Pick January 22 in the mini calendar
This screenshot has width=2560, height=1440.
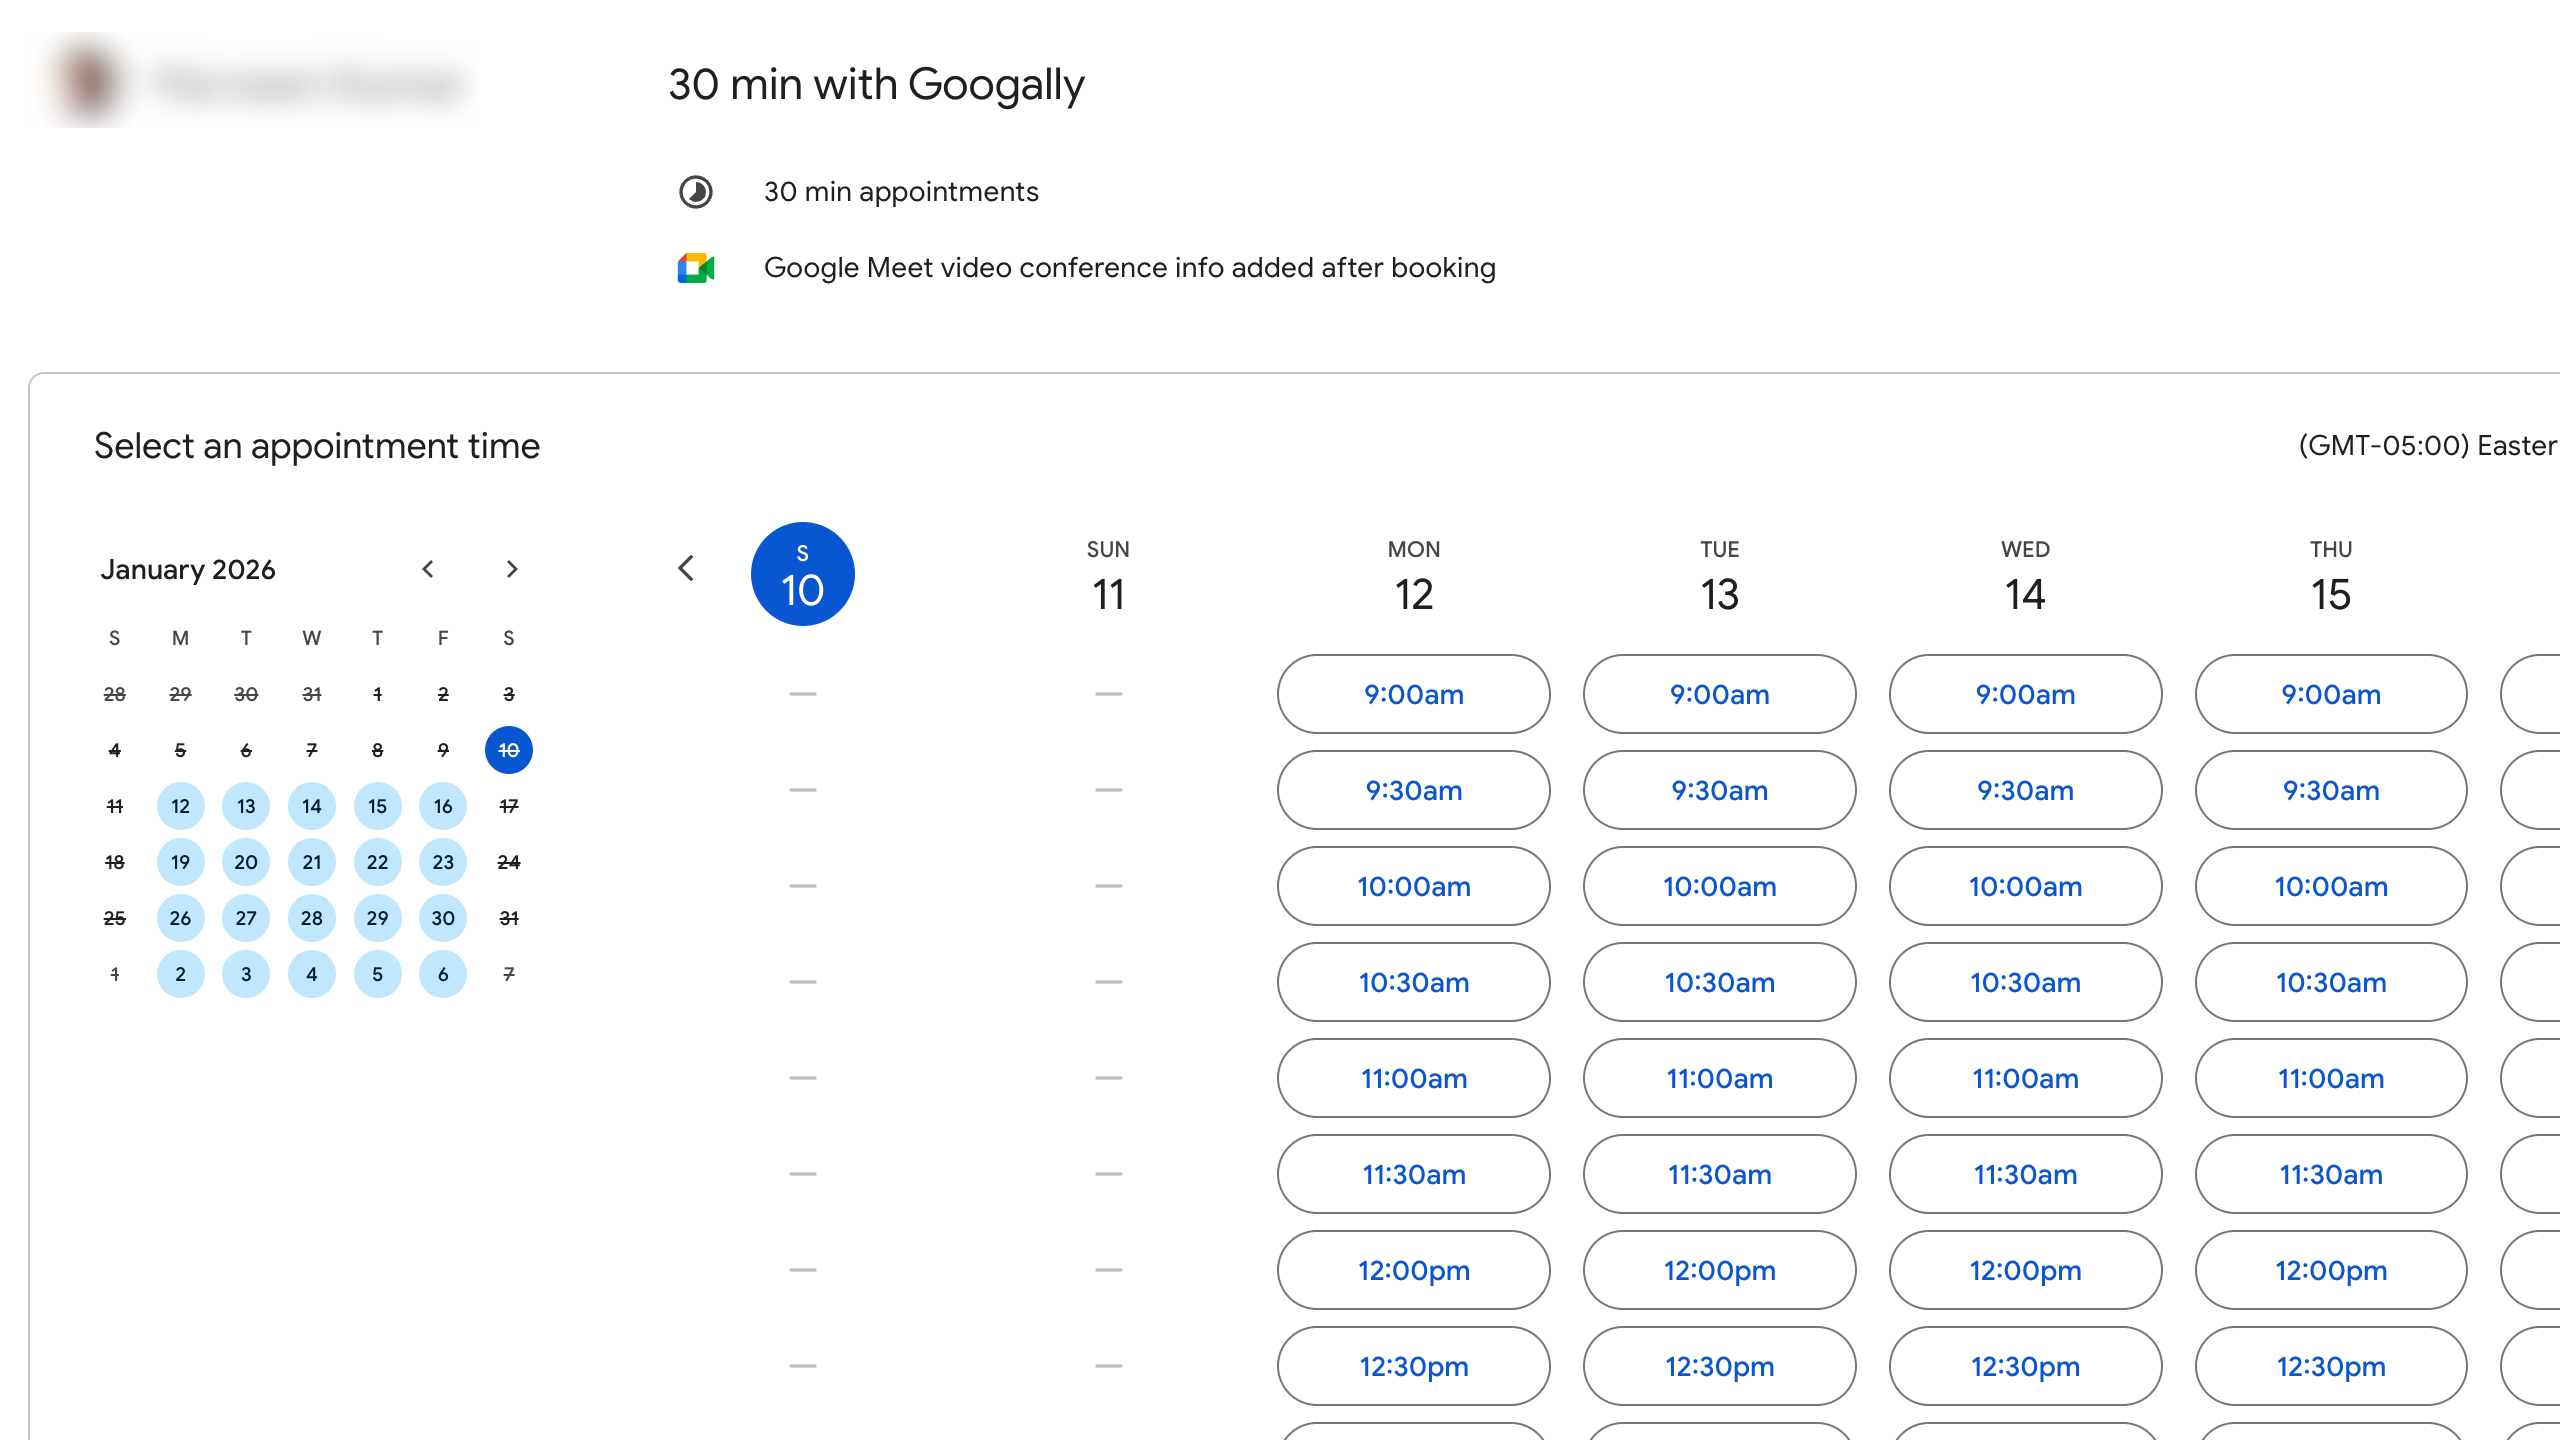coord(377,862)
